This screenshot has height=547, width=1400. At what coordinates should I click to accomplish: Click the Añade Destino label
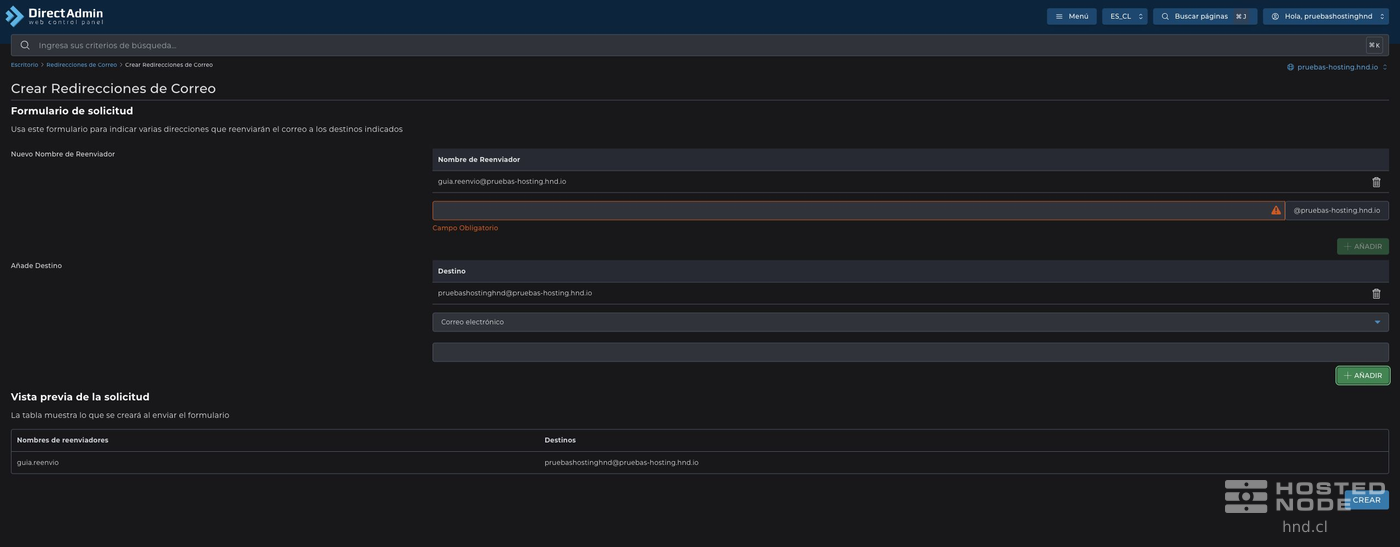pos(36,266)
